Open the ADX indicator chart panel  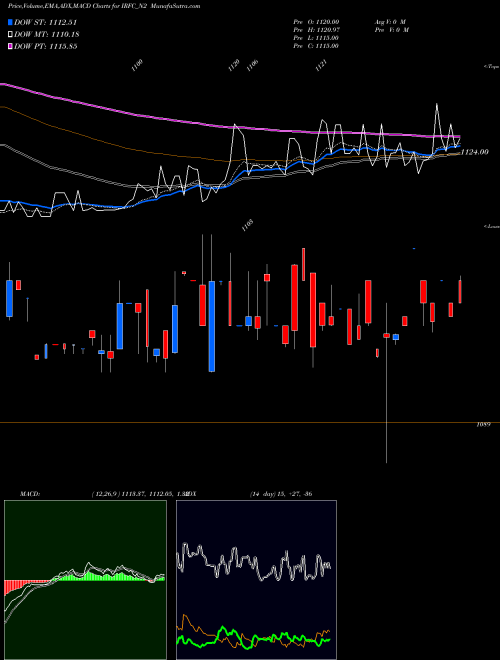[256, 580]
